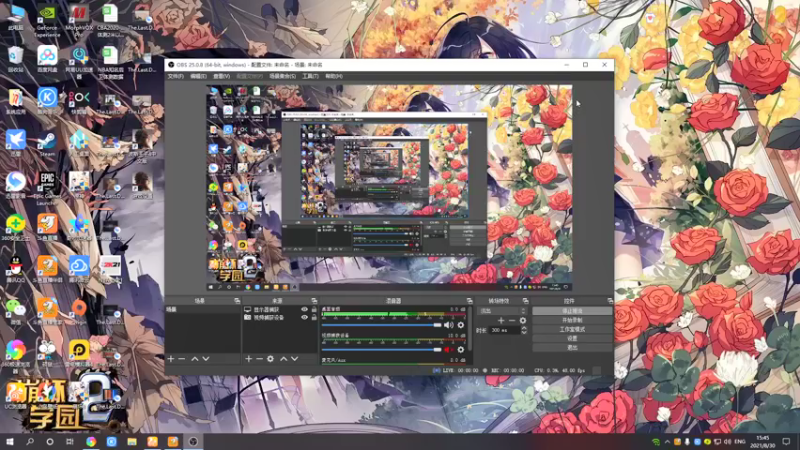Enable Studio Mode from Controls panel
Viewport: 800px width, 450px height.
tap(572, 329)
